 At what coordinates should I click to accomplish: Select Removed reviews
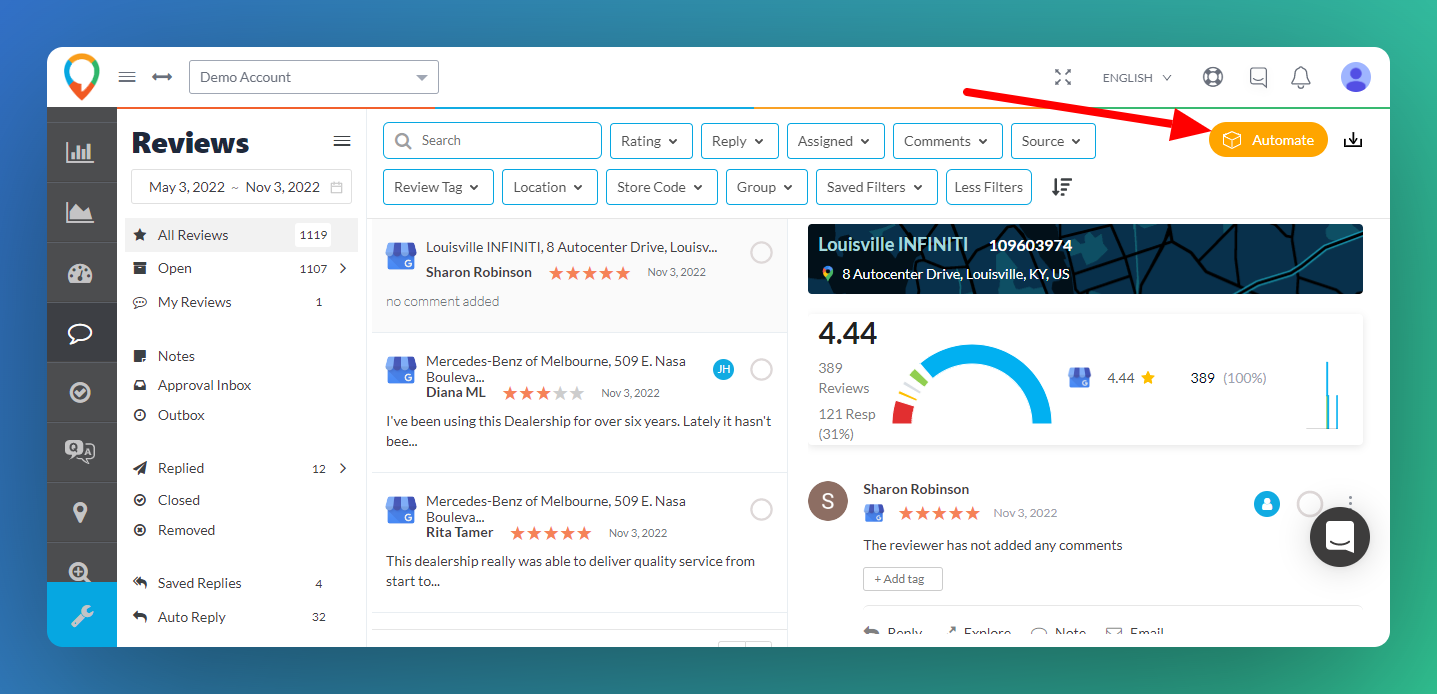186,530
